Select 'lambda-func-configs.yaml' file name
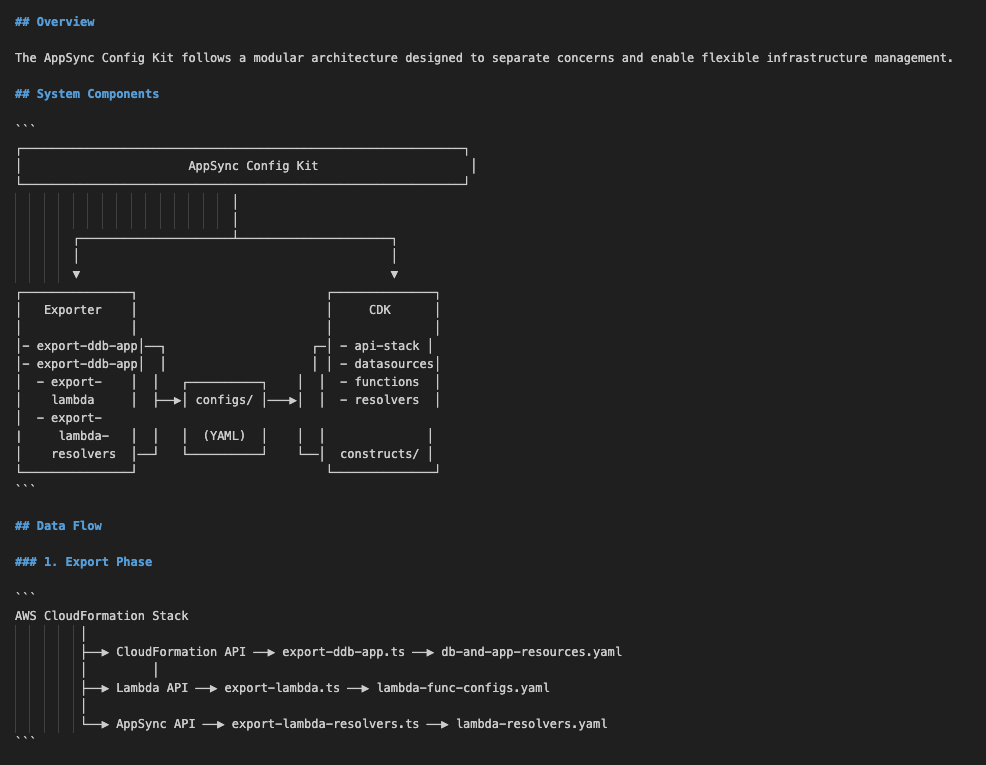The image size is (986, 765). pyautogui.click(x=463, y=688)
